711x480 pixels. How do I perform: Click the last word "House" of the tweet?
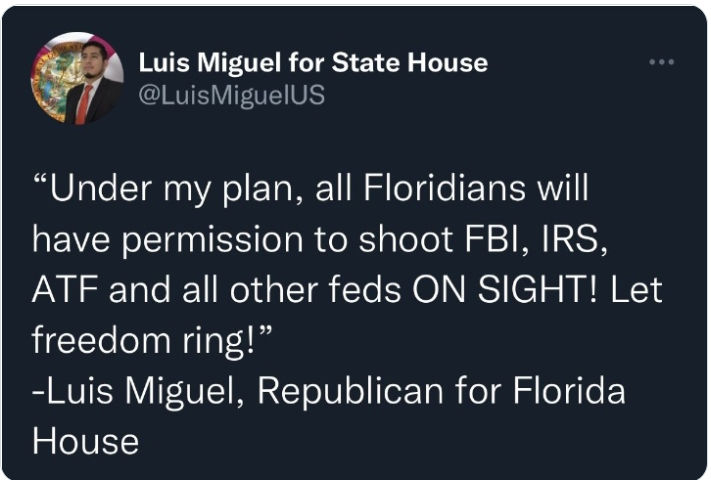[84, 441]
